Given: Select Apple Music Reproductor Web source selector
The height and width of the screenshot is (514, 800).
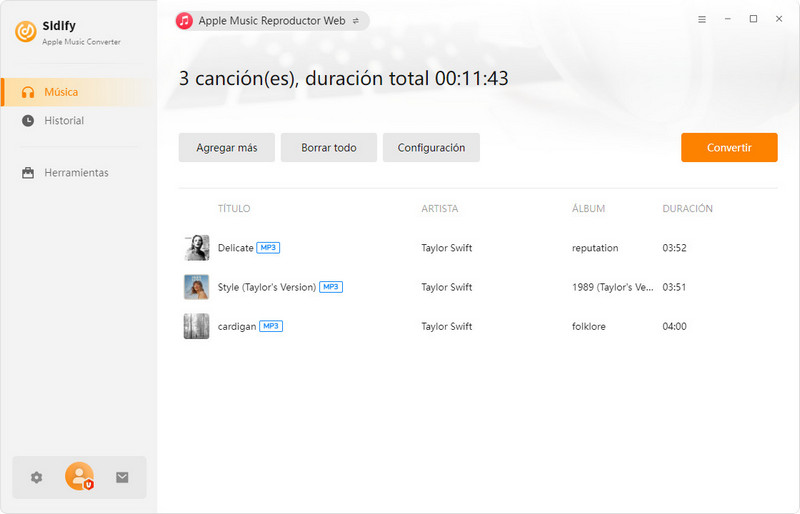Looking at the screenshot, I should (x=272, y=21).
